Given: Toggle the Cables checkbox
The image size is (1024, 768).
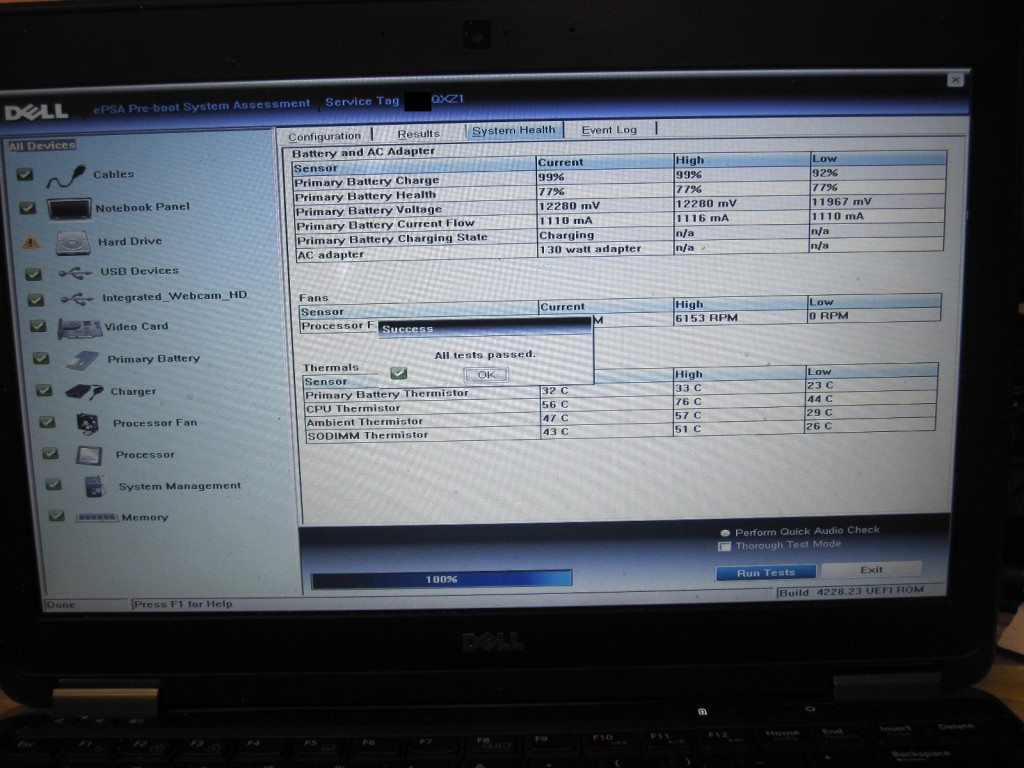Looking at the screenshot, I should coord(25,174).
